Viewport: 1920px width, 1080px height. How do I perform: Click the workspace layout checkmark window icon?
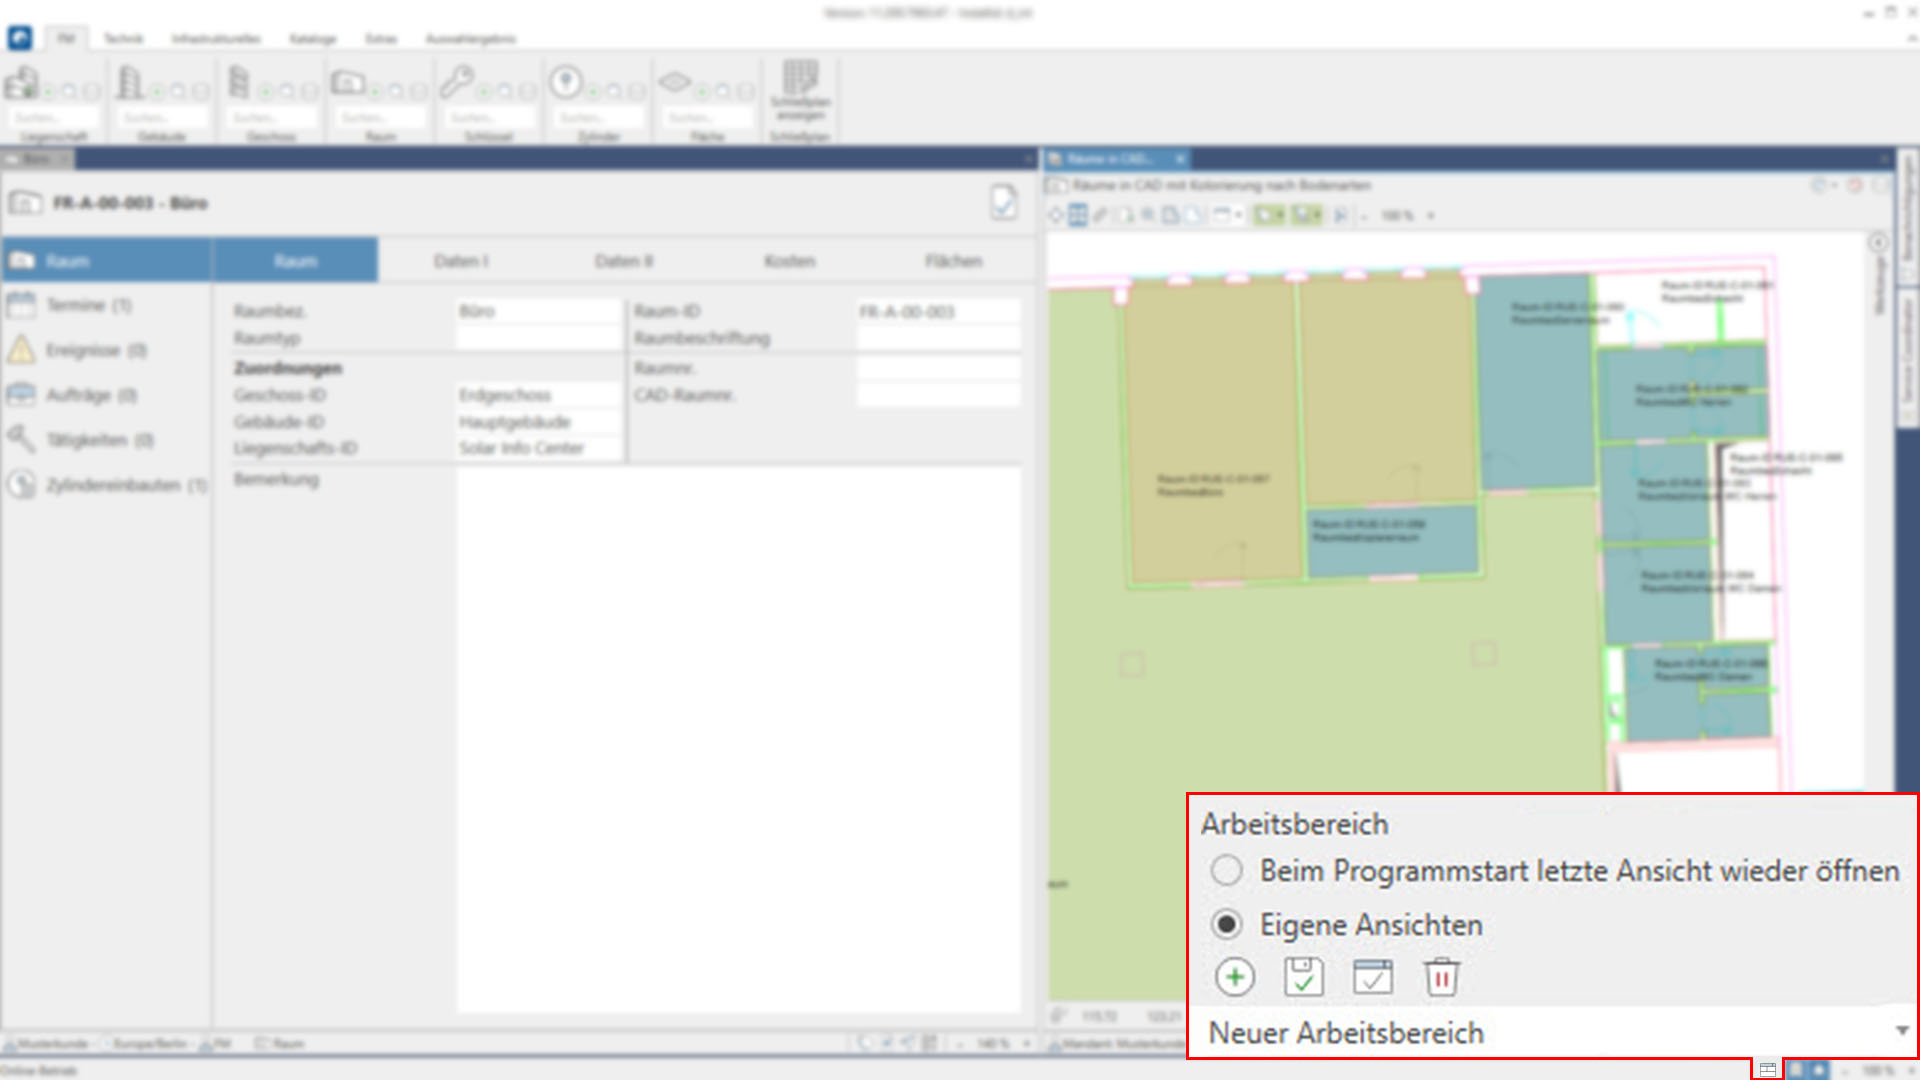pyautogui.click(x=1372, y=977)
